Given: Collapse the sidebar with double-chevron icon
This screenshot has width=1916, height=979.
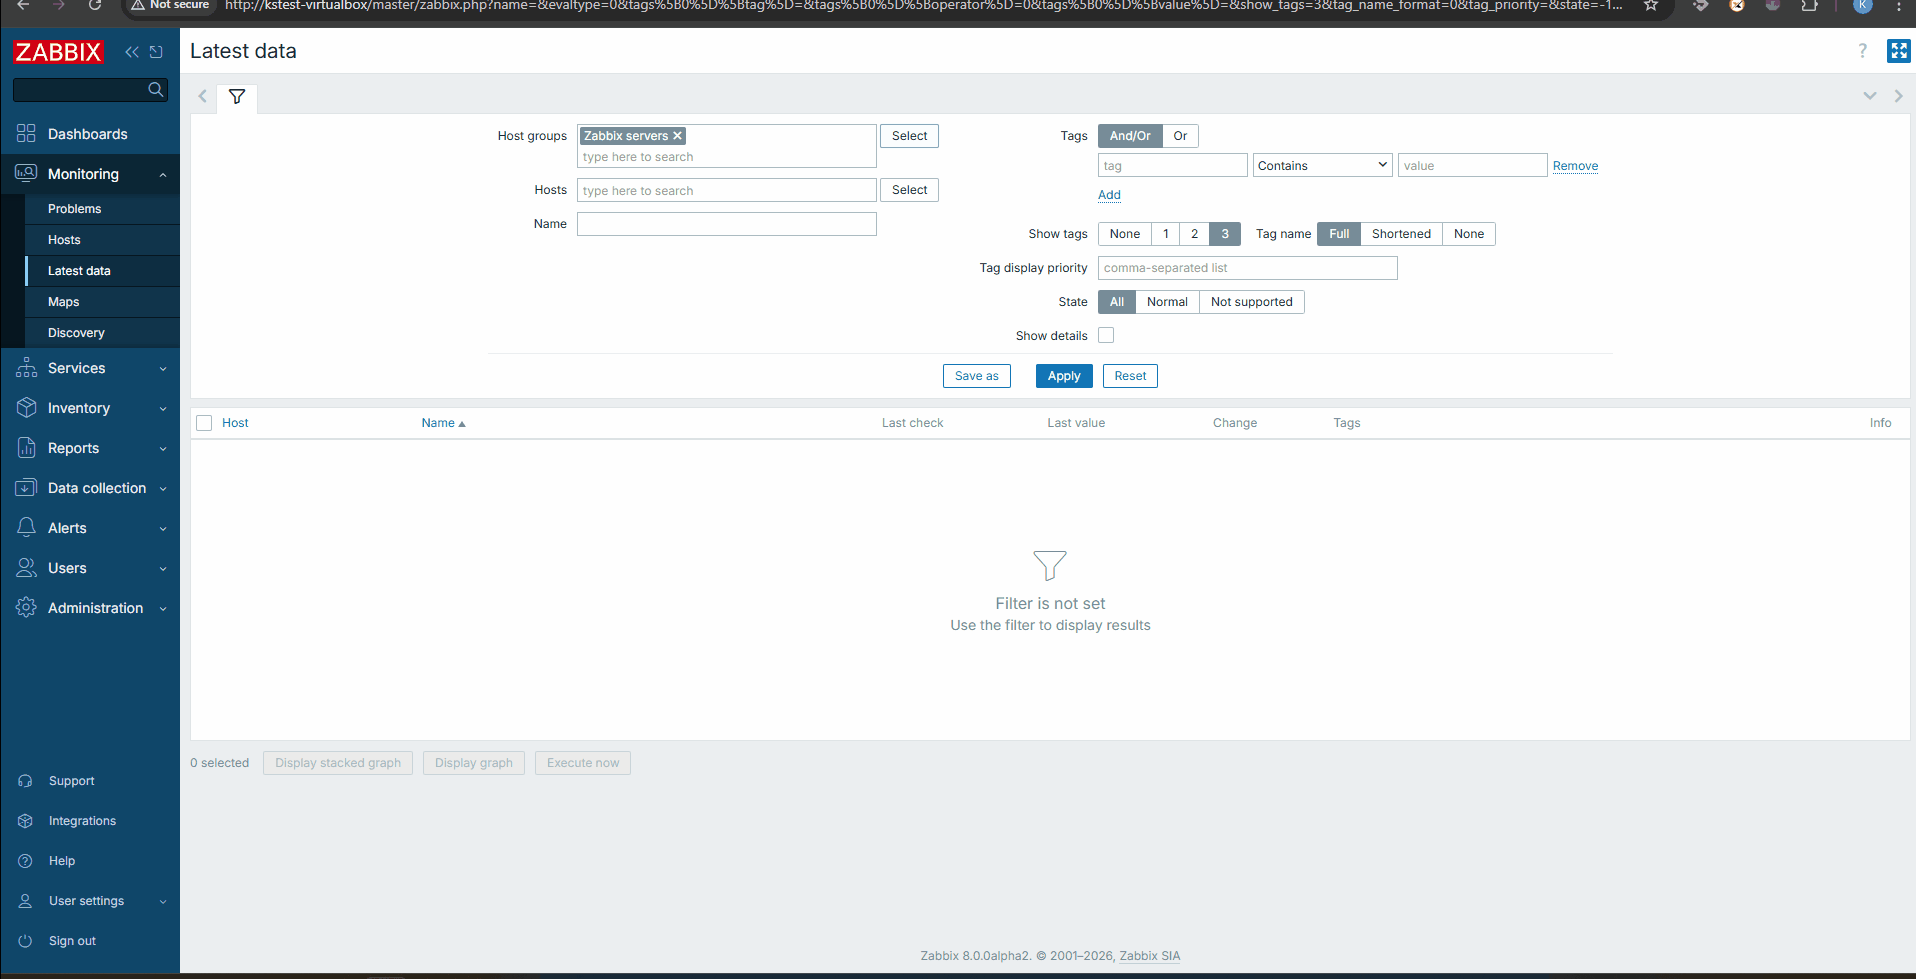Looking at the screenshot, I should coord(132,52).
